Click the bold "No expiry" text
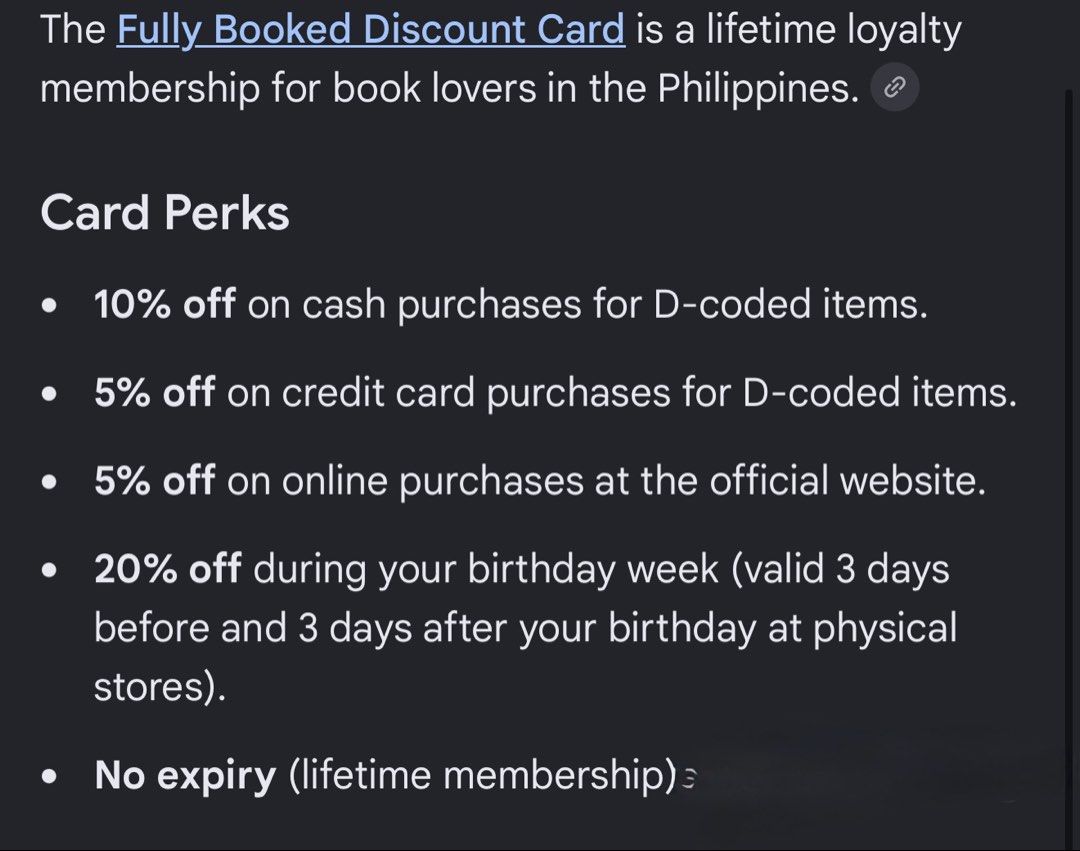1080x851 pixels. click(x=185, y=775)
